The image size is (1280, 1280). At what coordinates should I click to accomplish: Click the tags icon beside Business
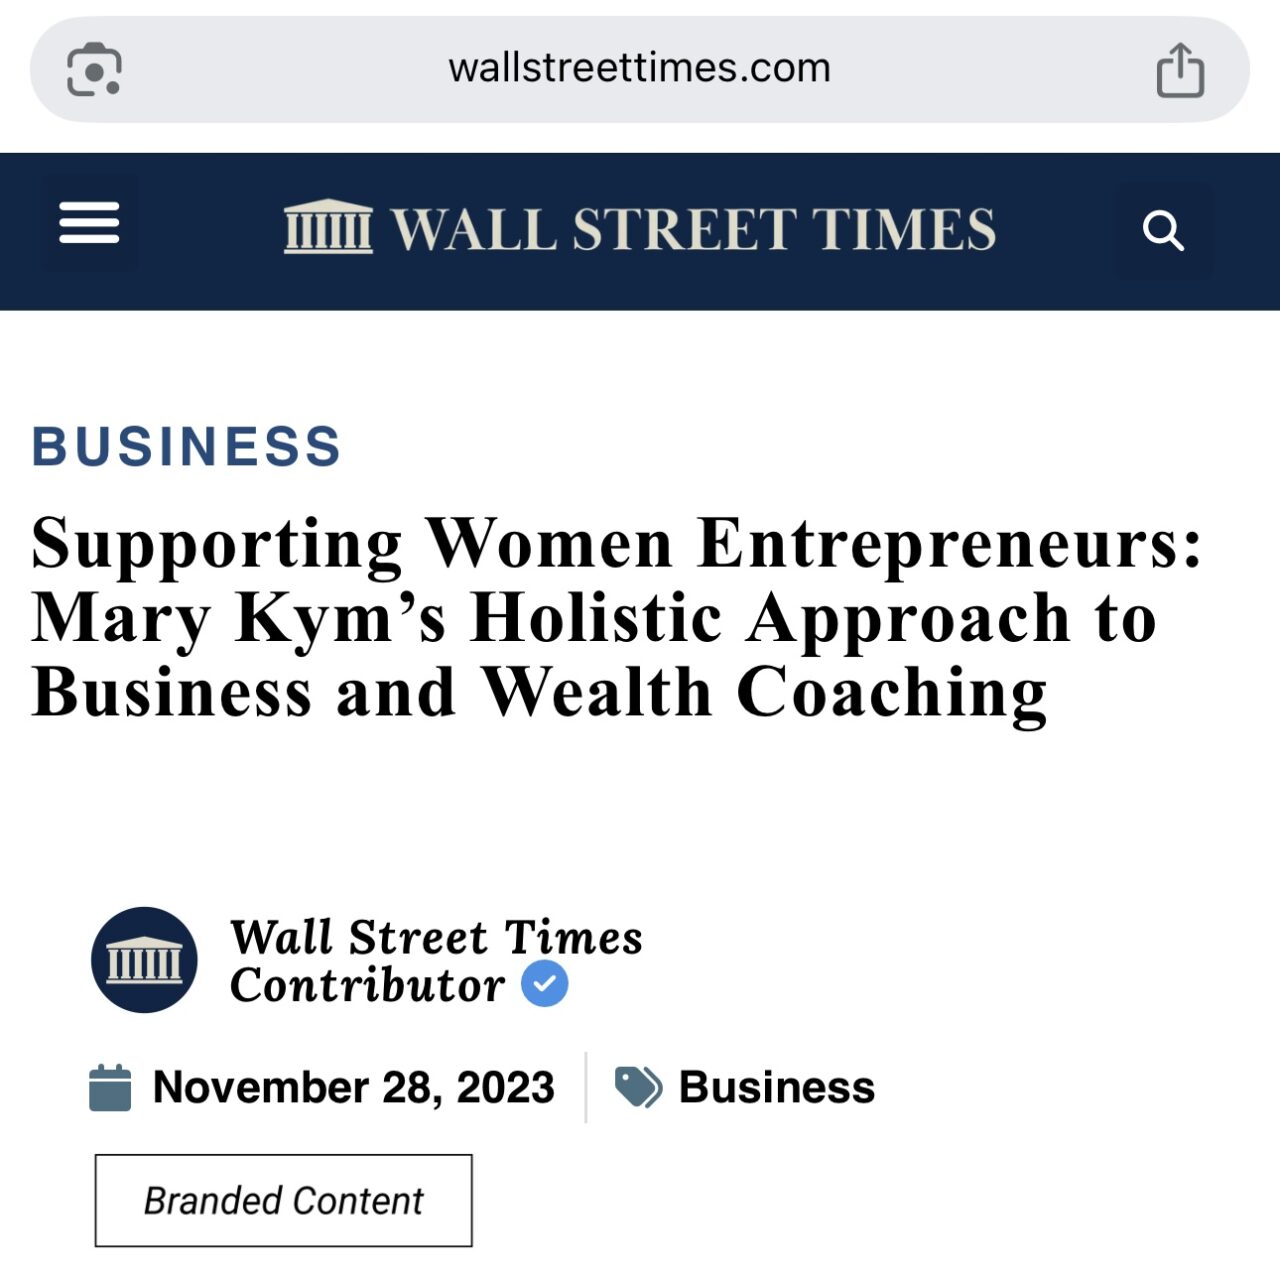coord(638,1087)
